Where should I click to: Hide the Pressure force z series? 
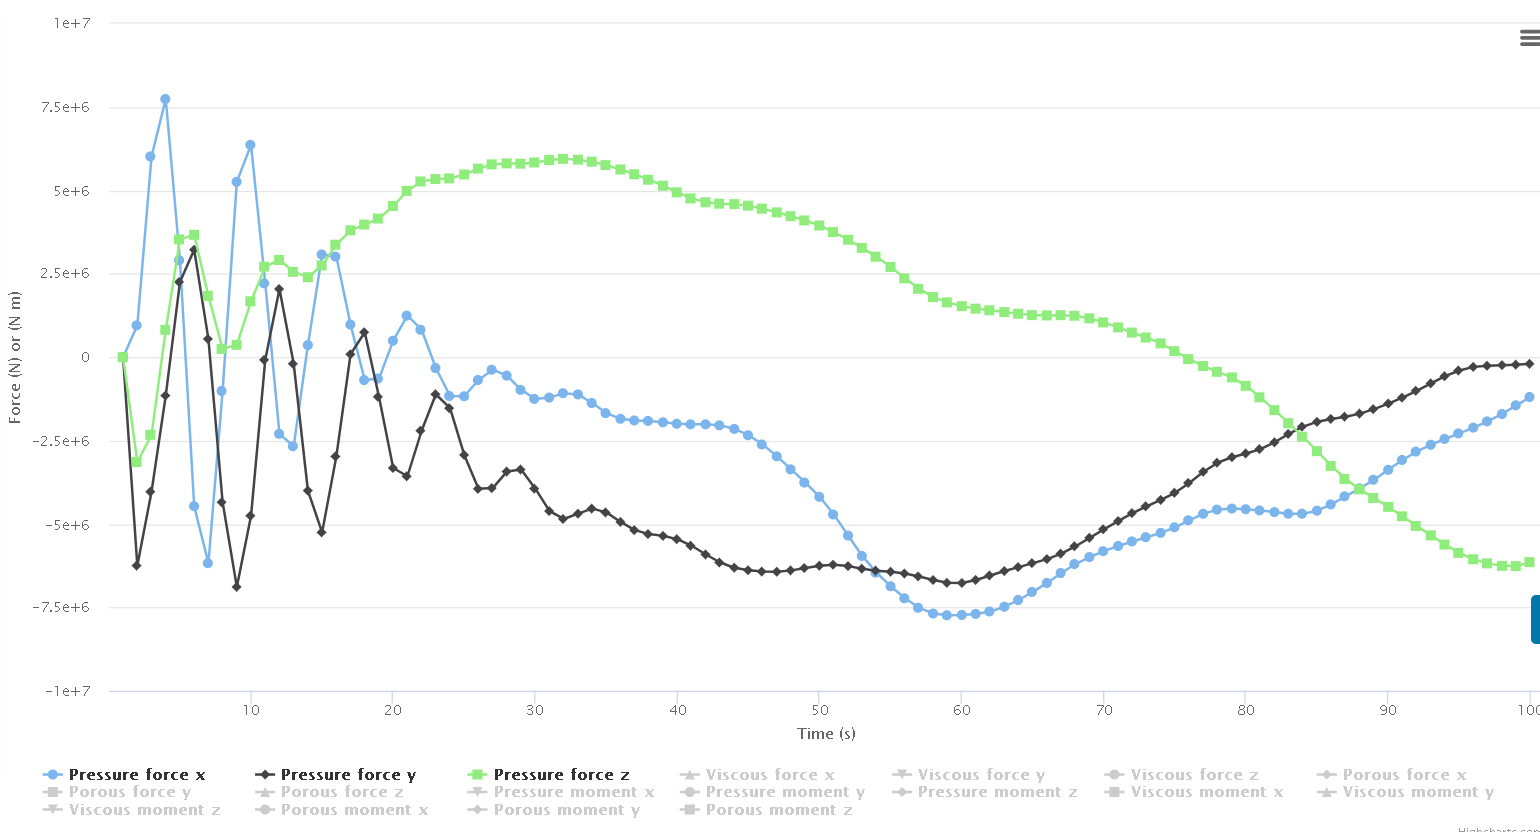[x=561, y=775]
